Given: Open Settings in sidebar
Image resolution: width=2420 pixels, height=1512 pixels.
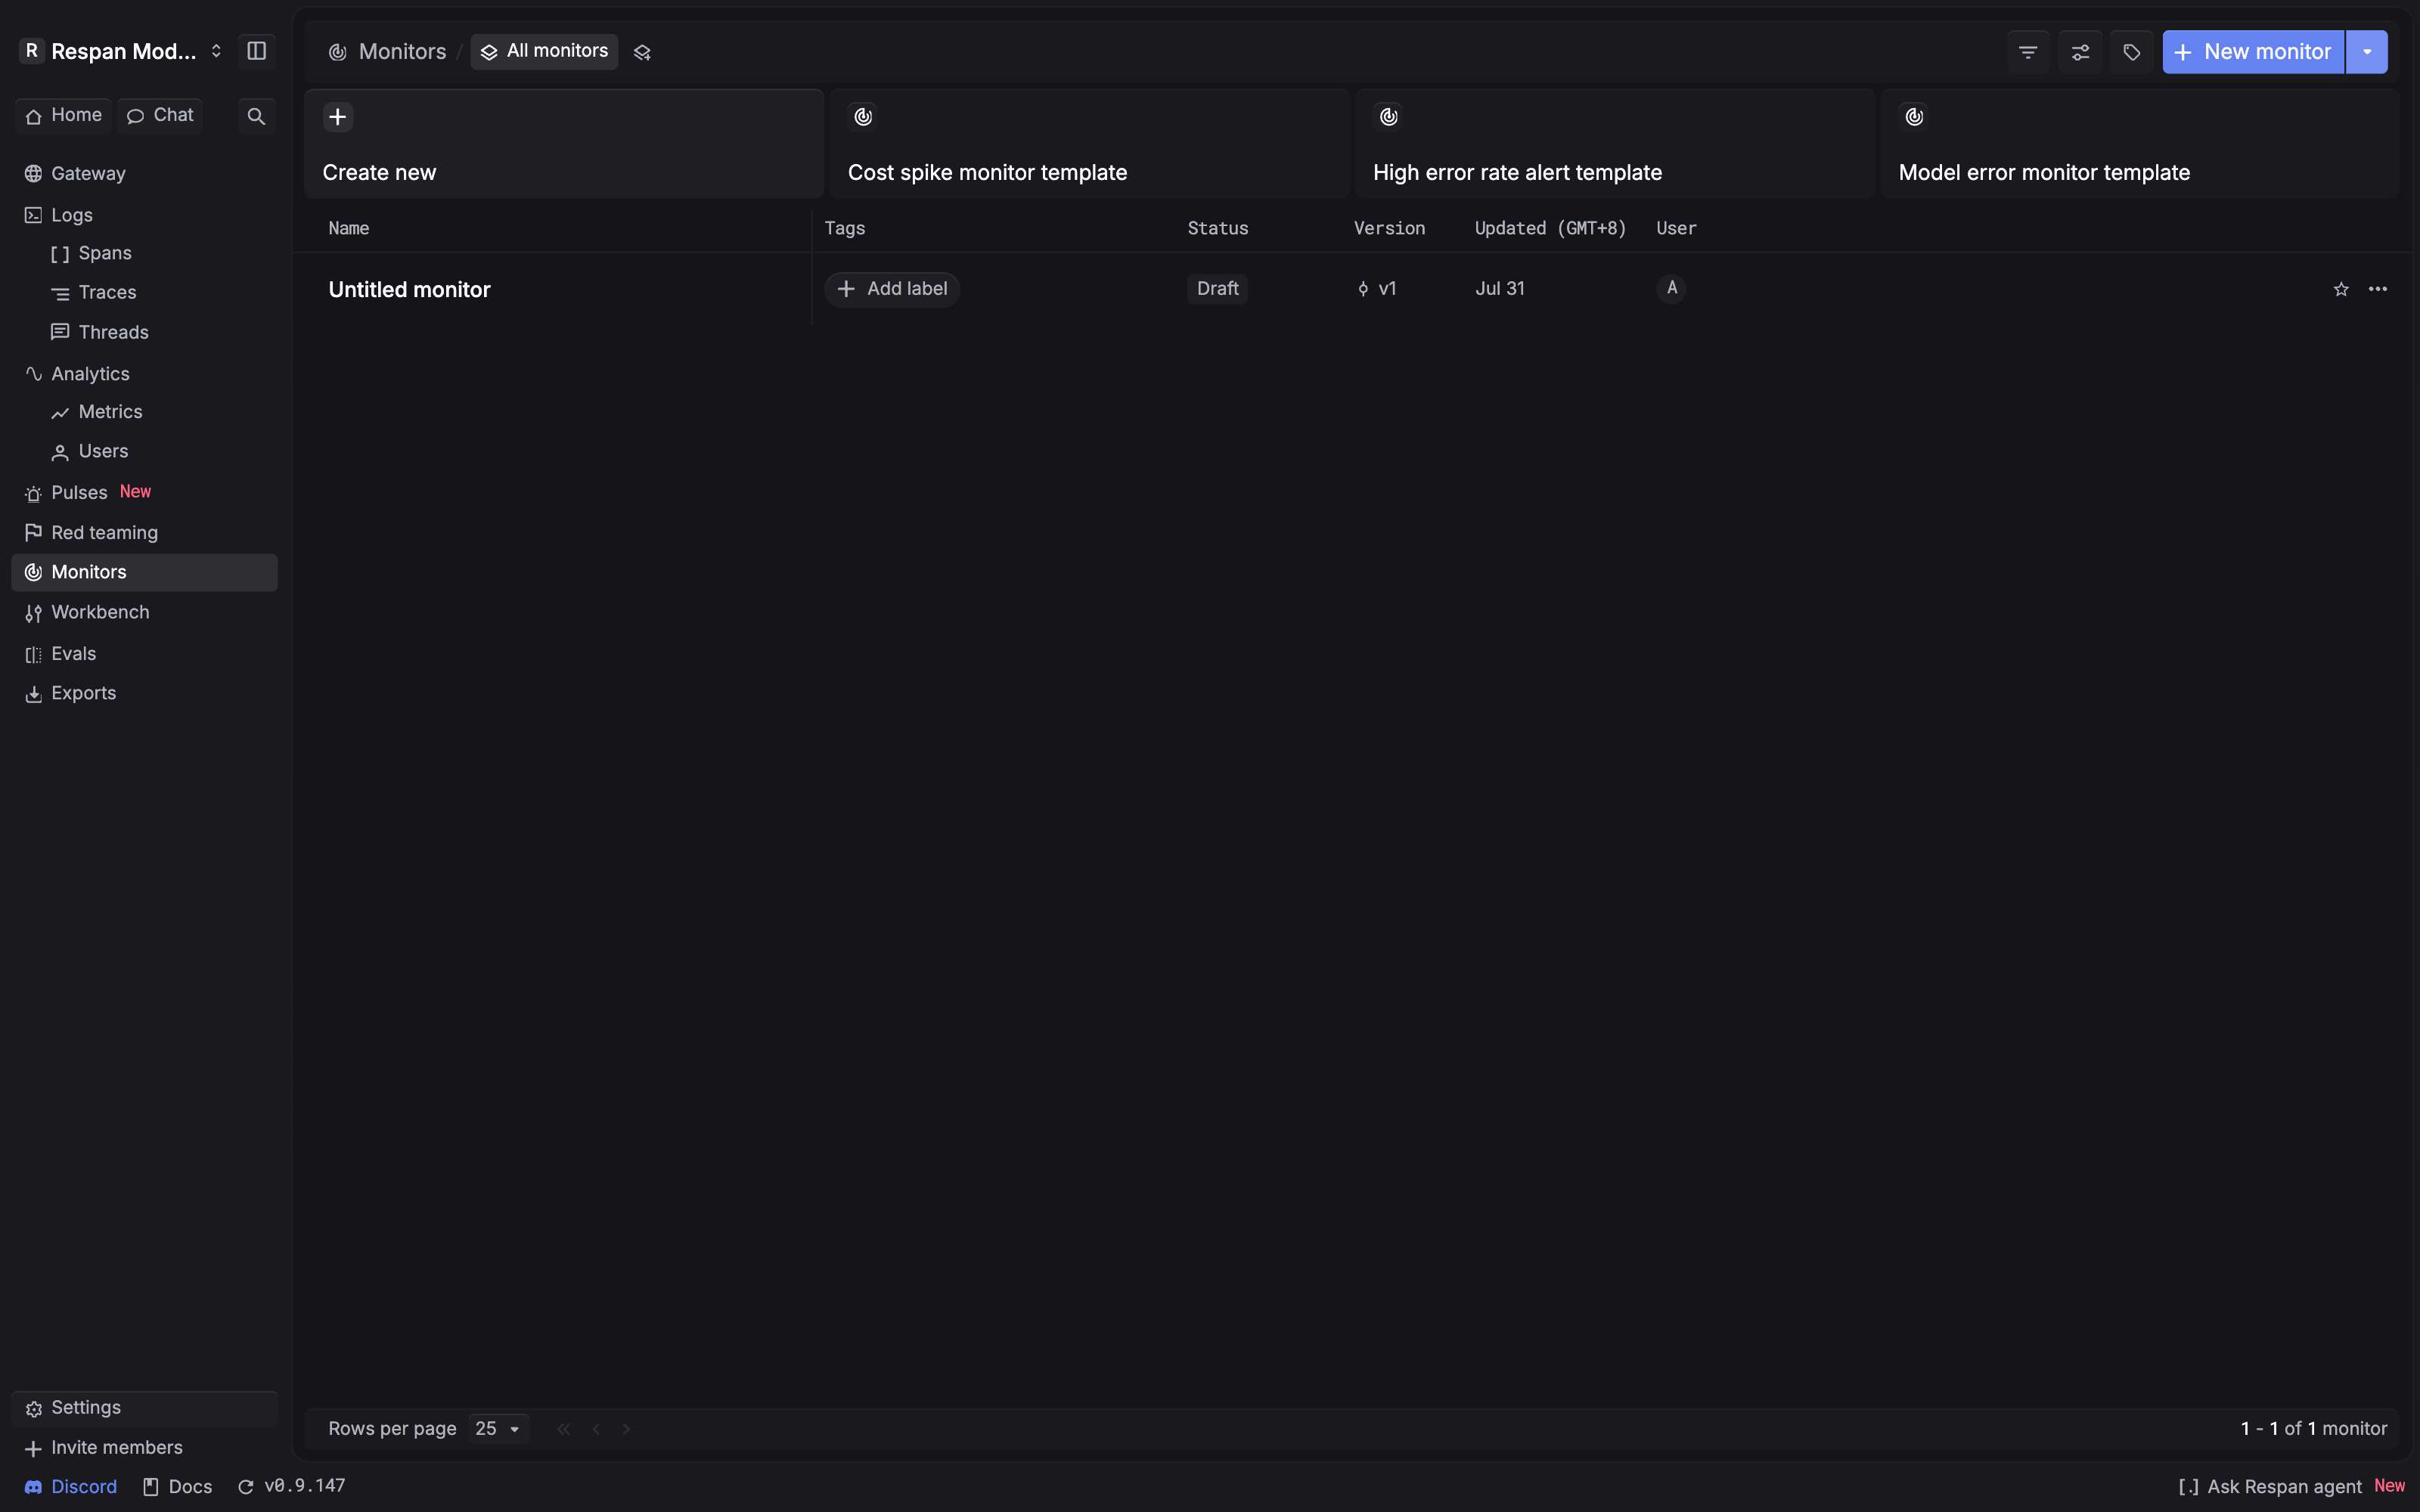Looking at the screenshot, I should [x=145, y=1408].
